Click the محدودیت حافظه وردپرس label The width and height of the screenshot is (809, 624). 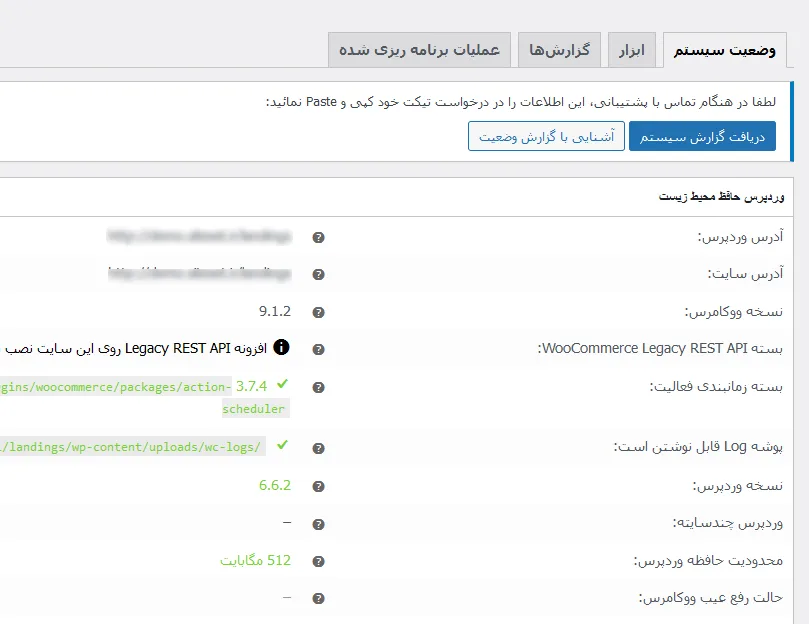(x=708, y=560)
